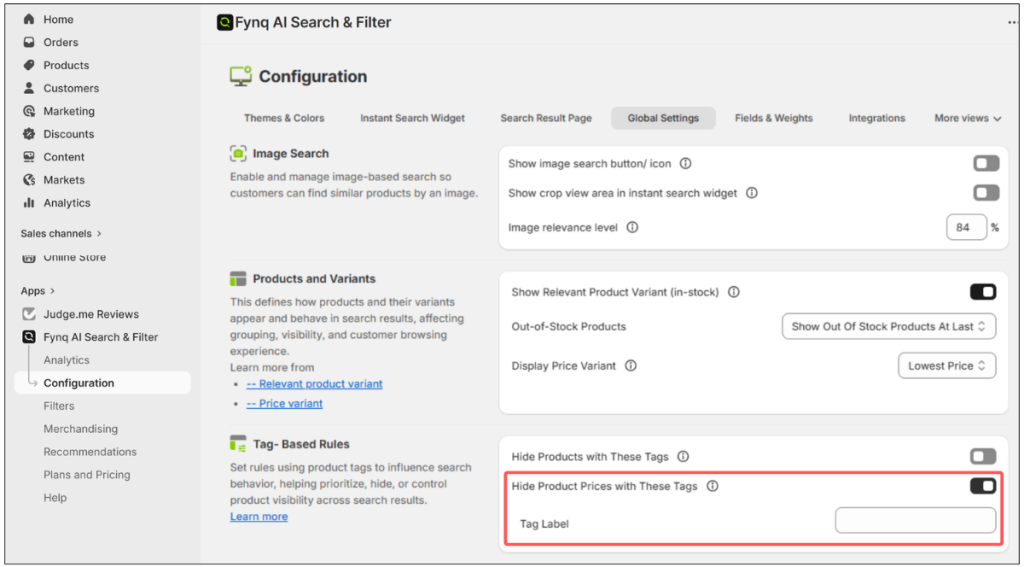Click the Discounts badge icon
This screenshot has width=1024, height=567.
coord(29,134)
